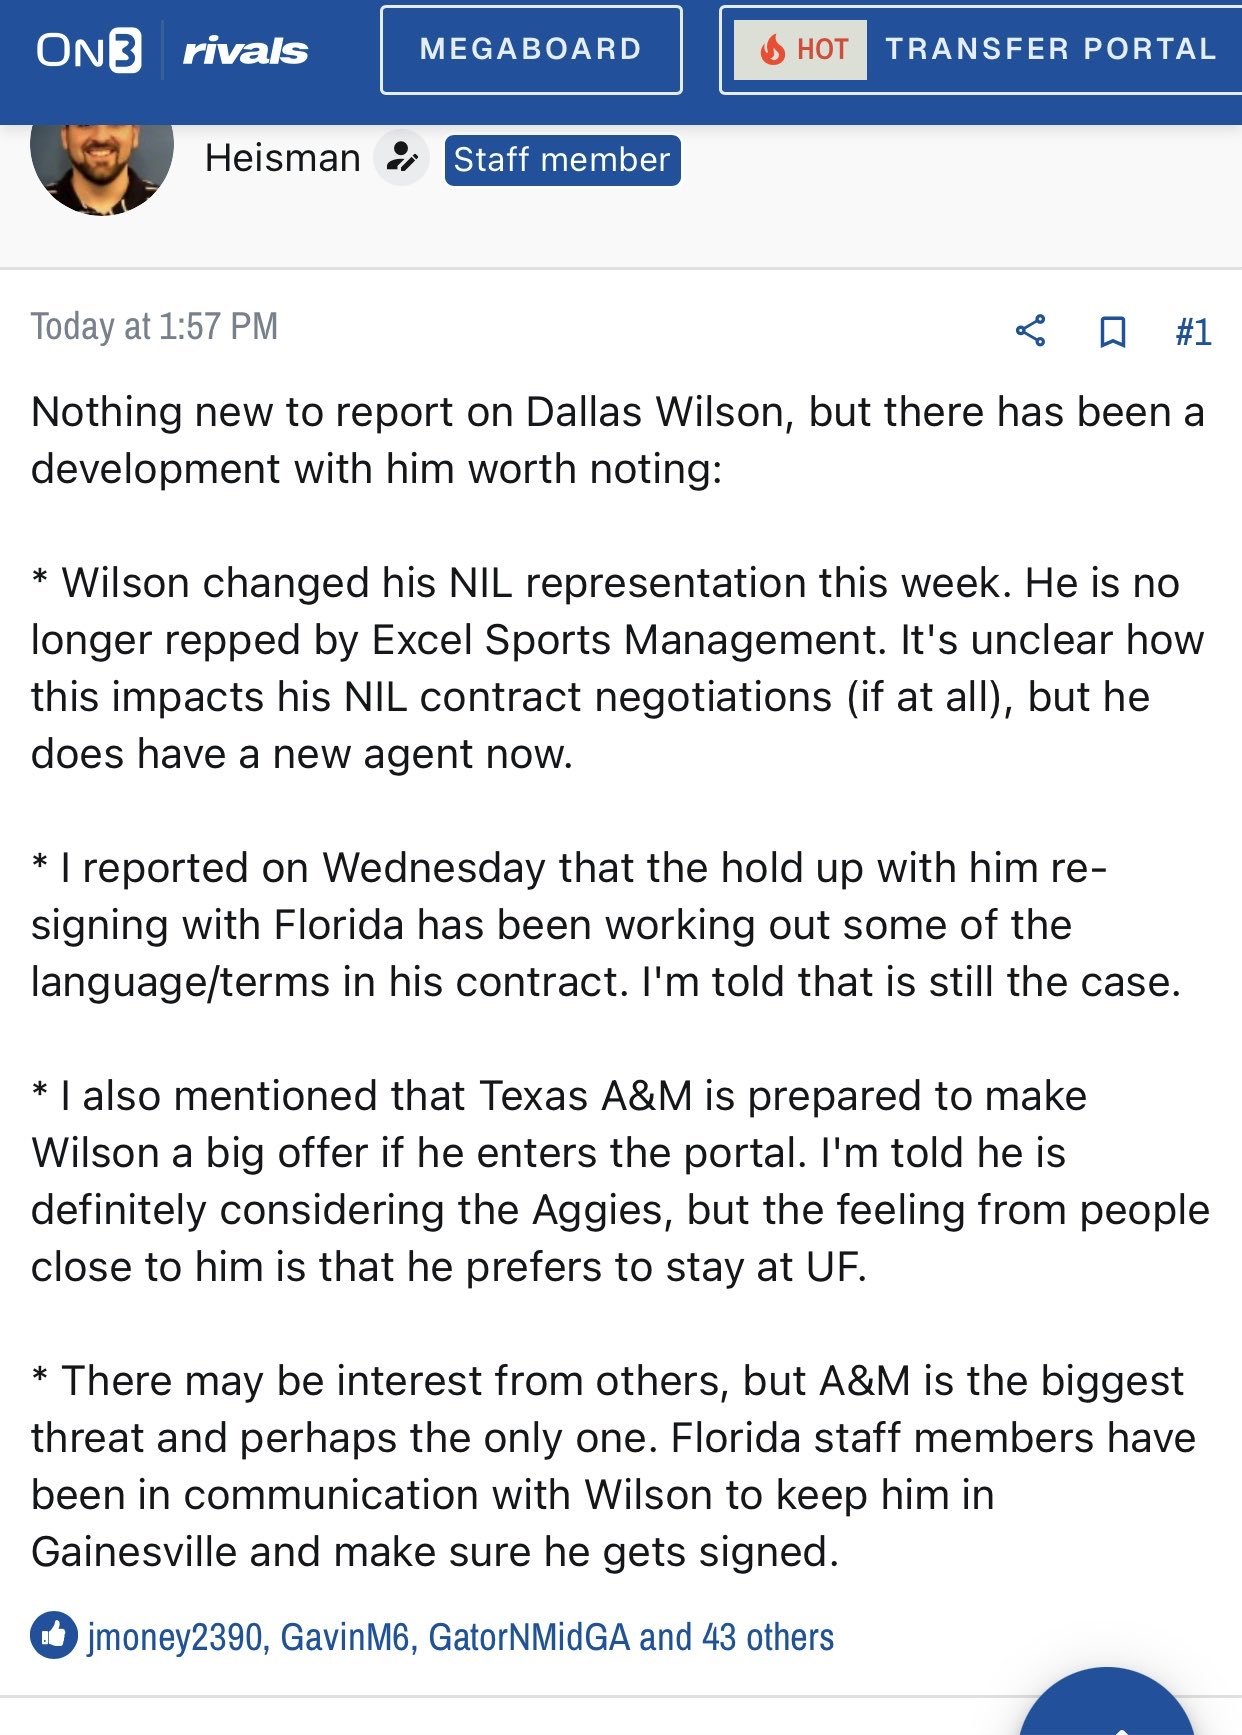Open the Heisman user profile
The image size is (1242, 1735).
pyautogui.click(x=282, y=158)
